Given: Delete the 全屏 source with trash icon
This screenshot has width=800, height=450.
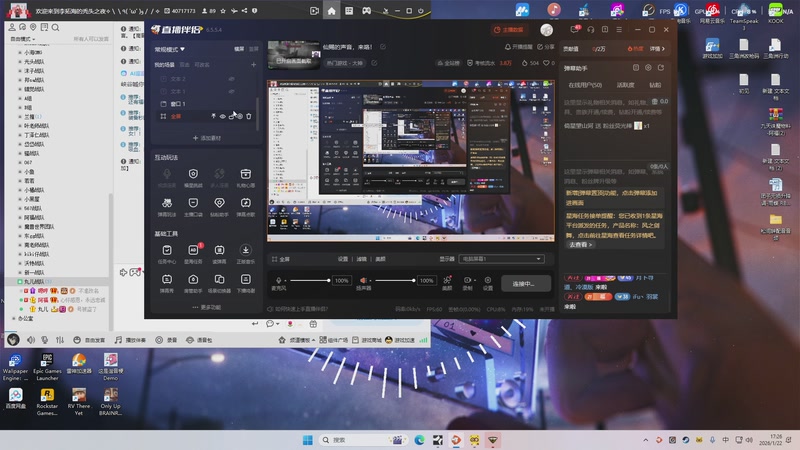Looking at the screenshot, I should pos(249,116).
